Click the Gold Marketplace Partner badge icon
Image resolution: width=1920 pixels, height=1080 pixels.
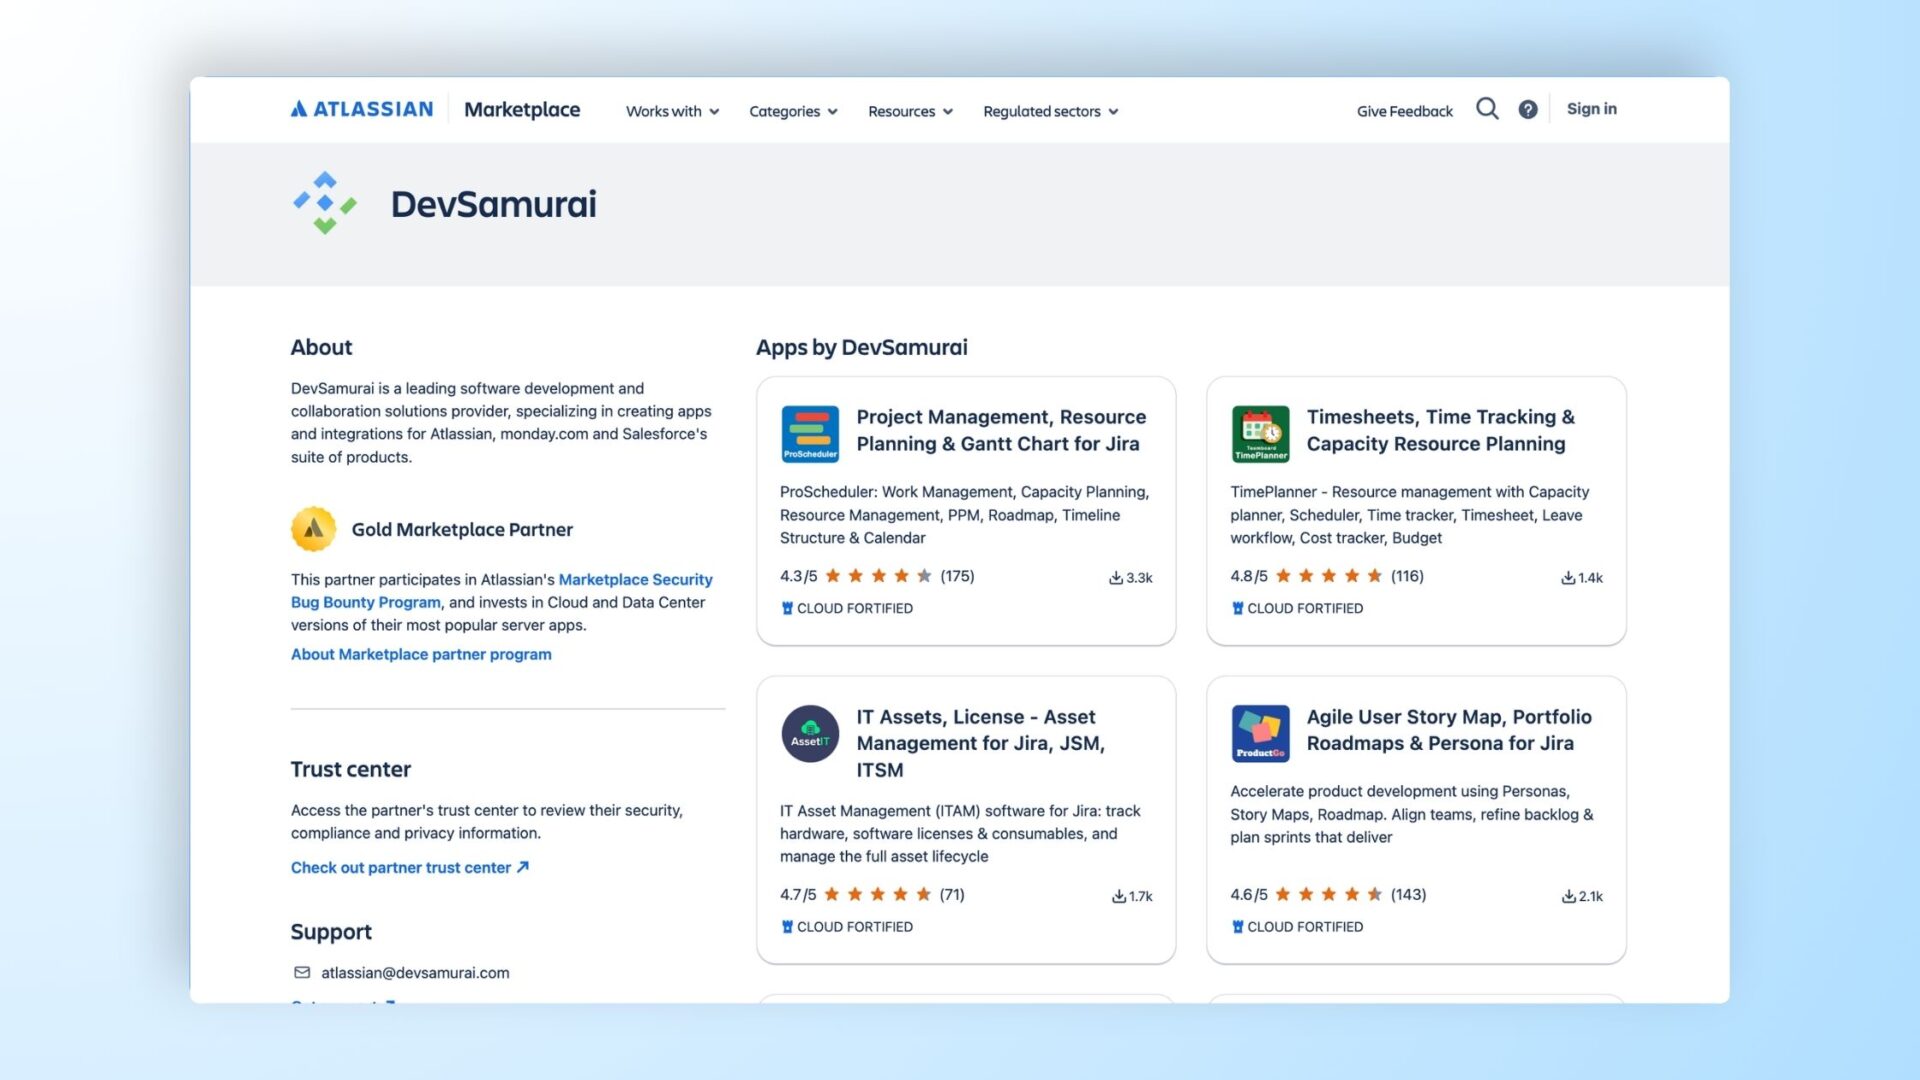(x=313, y=529)
